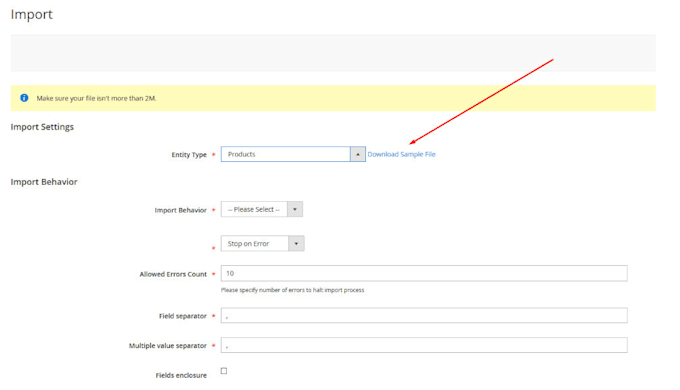Click the Entity Type arrow button

(x=358, y=154)
